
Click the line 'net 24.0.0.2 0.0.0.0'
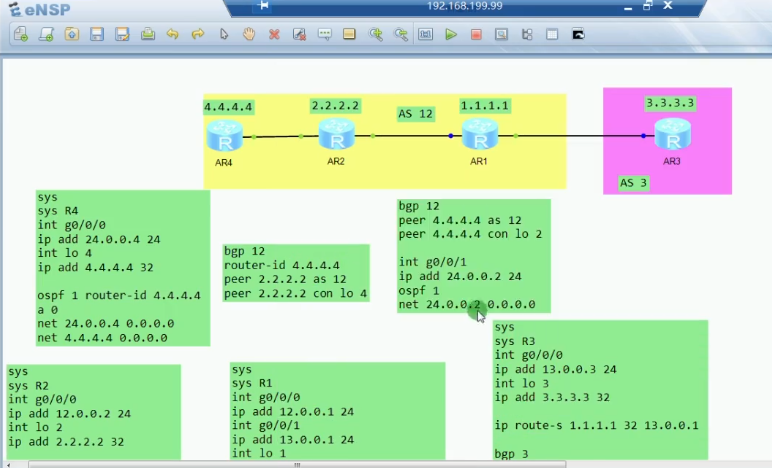coord(467,305)
